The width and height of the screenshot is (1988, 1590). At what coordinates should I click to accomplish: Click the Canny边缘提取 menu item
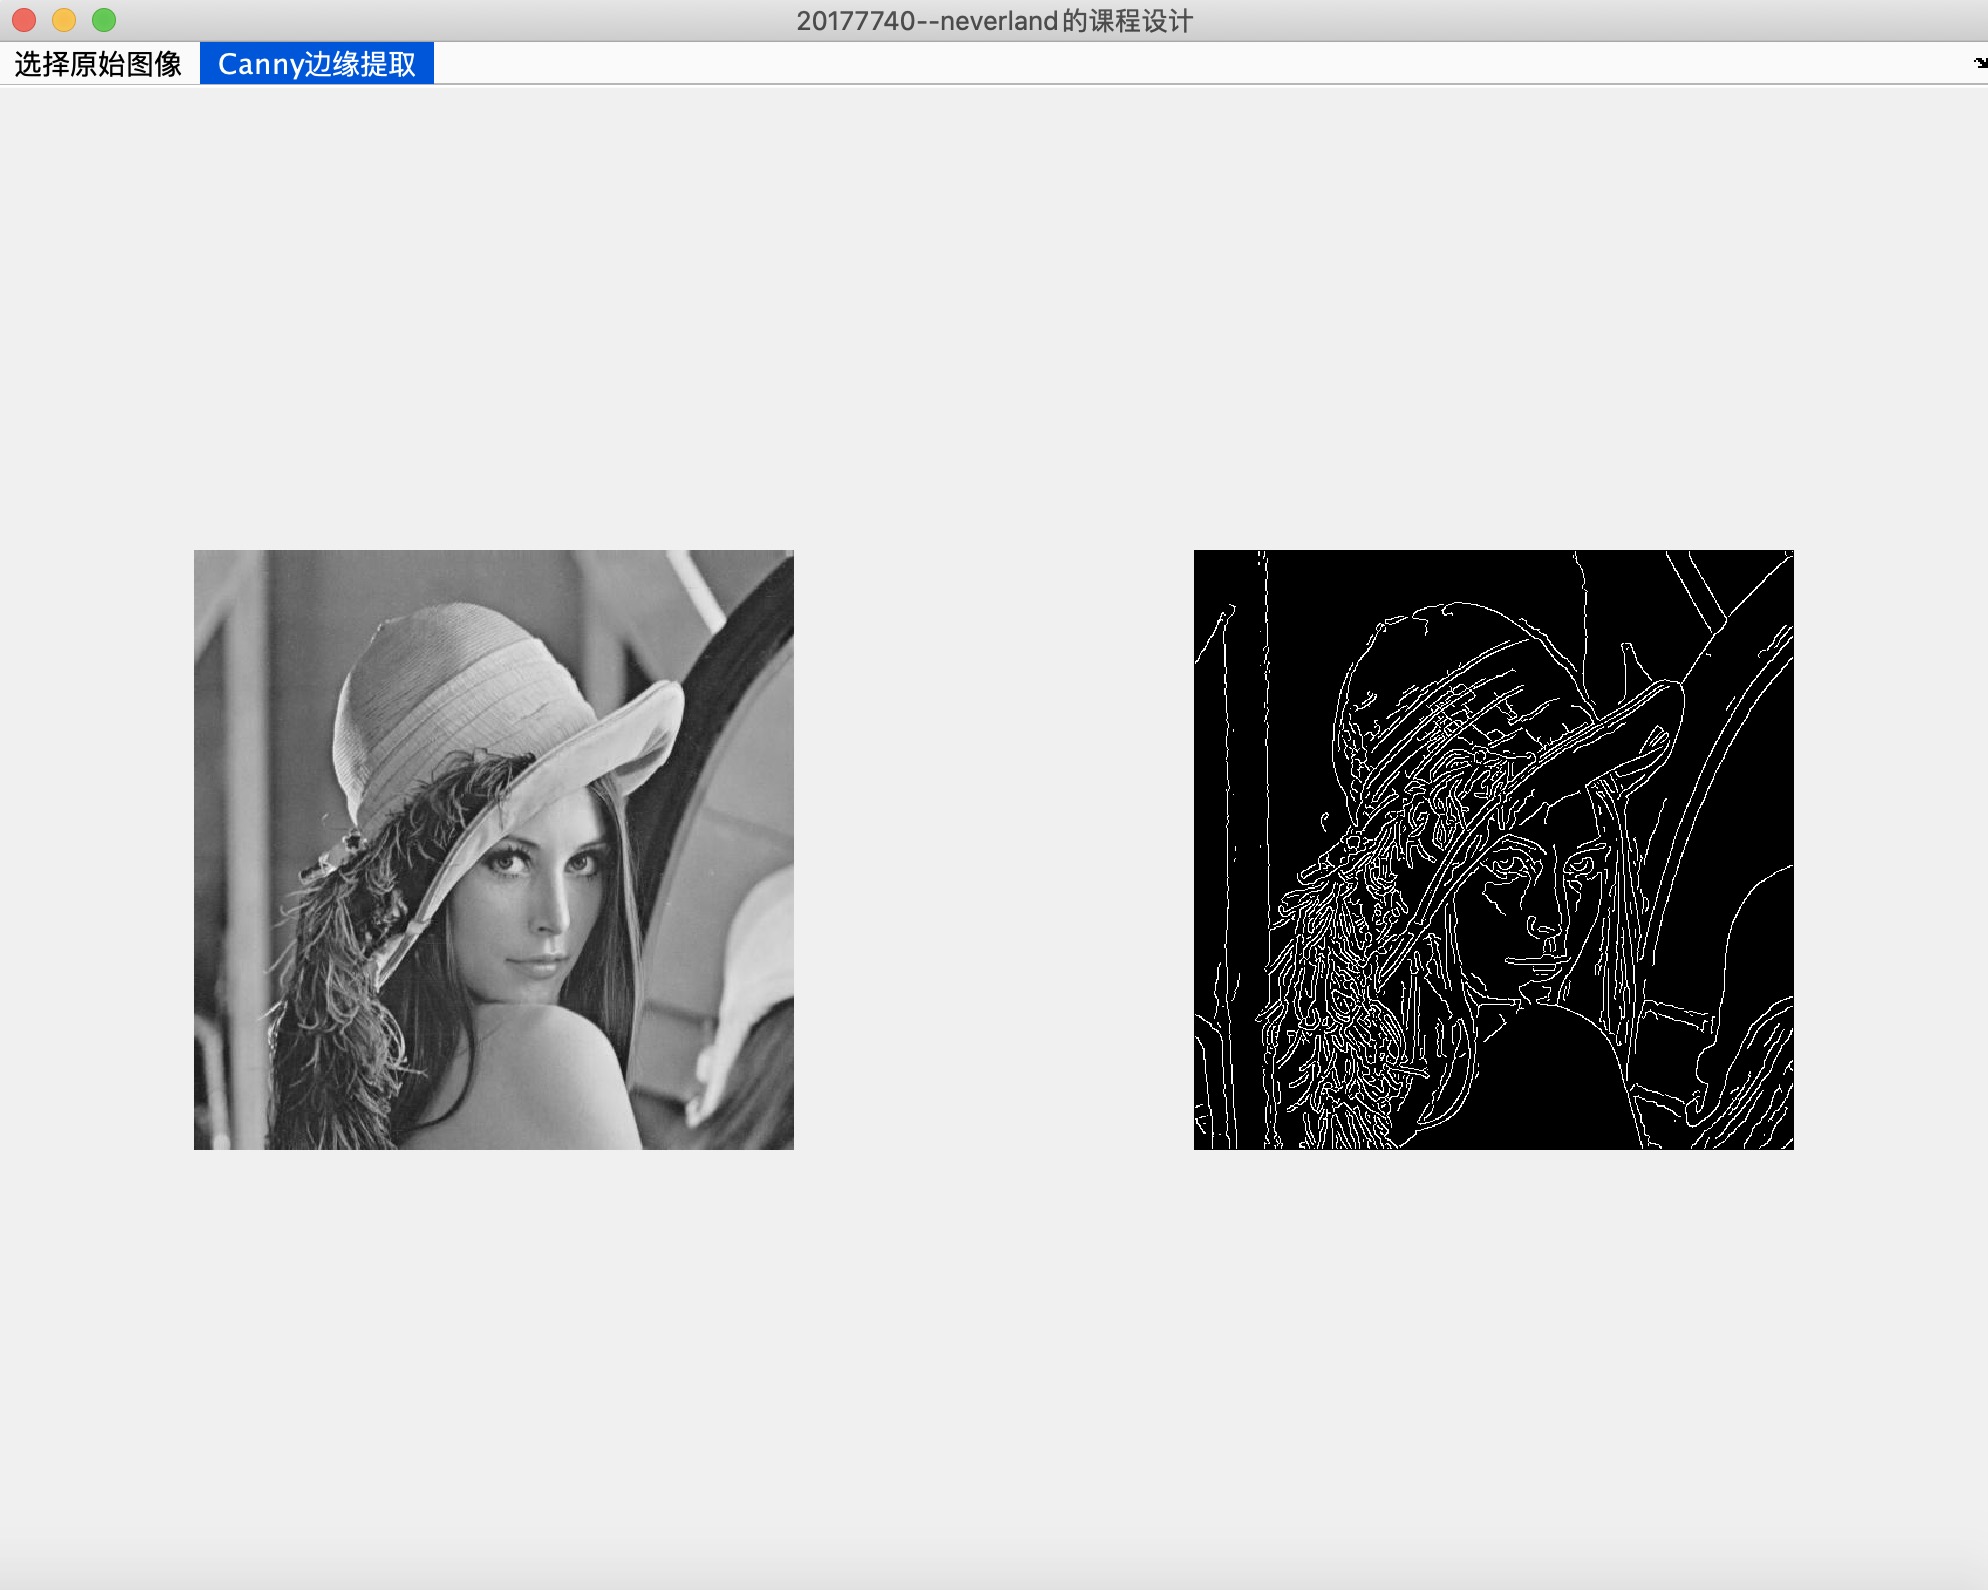click(316, 64)
